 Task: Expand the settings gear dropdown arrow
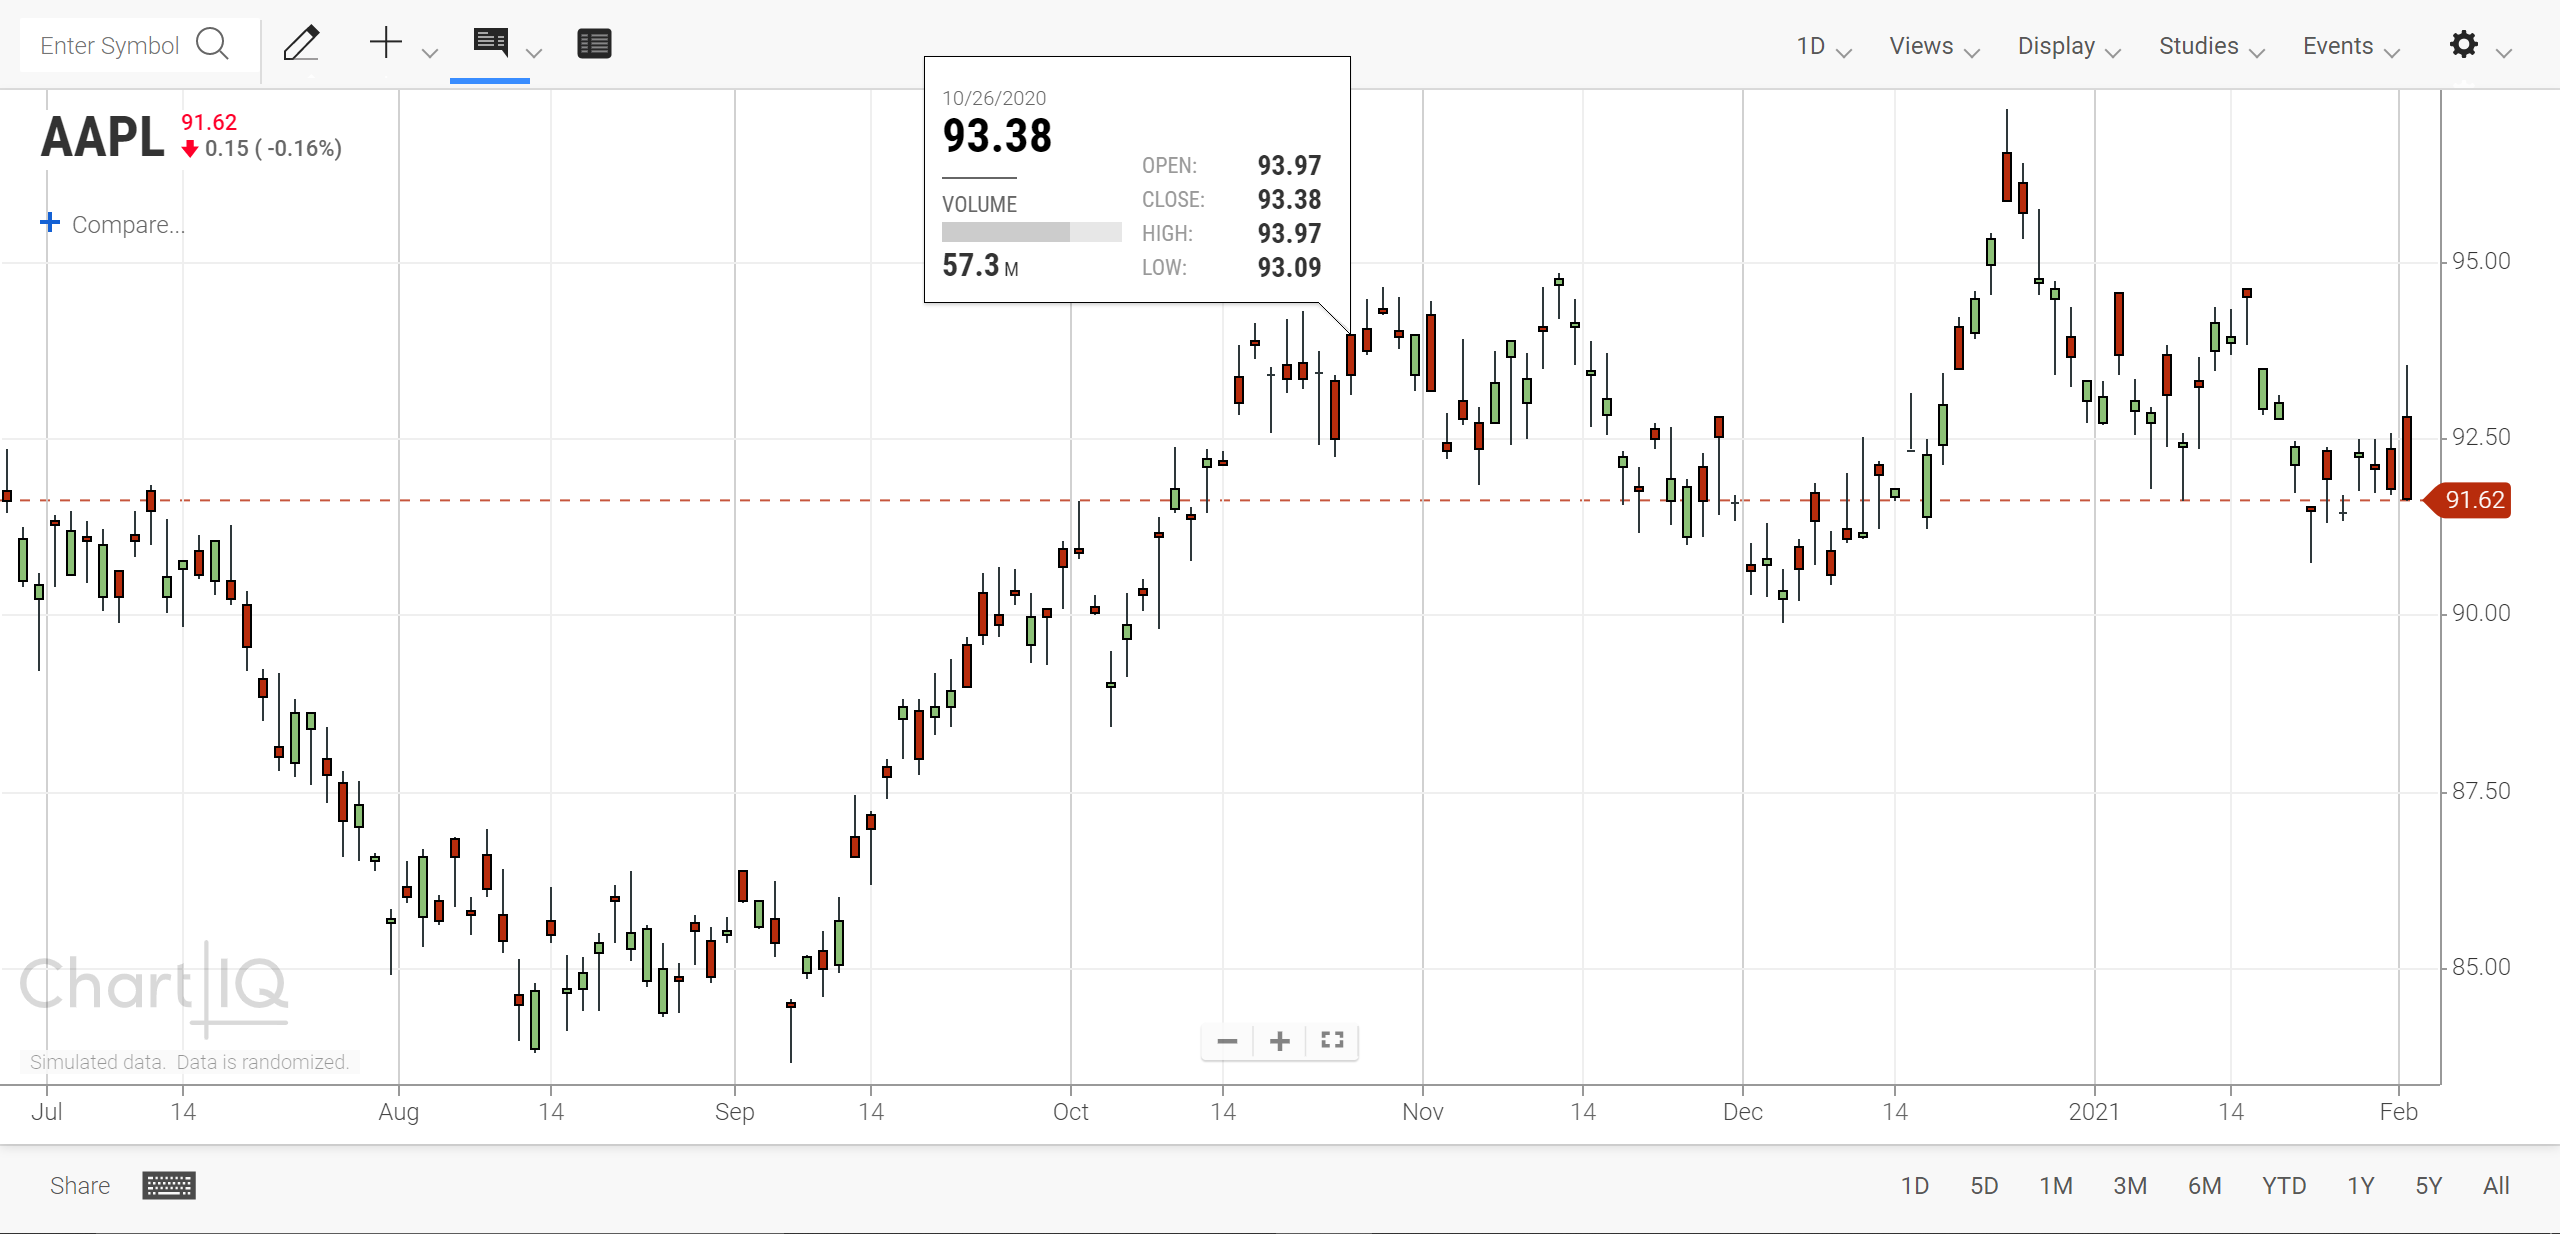coord(2504,52)
